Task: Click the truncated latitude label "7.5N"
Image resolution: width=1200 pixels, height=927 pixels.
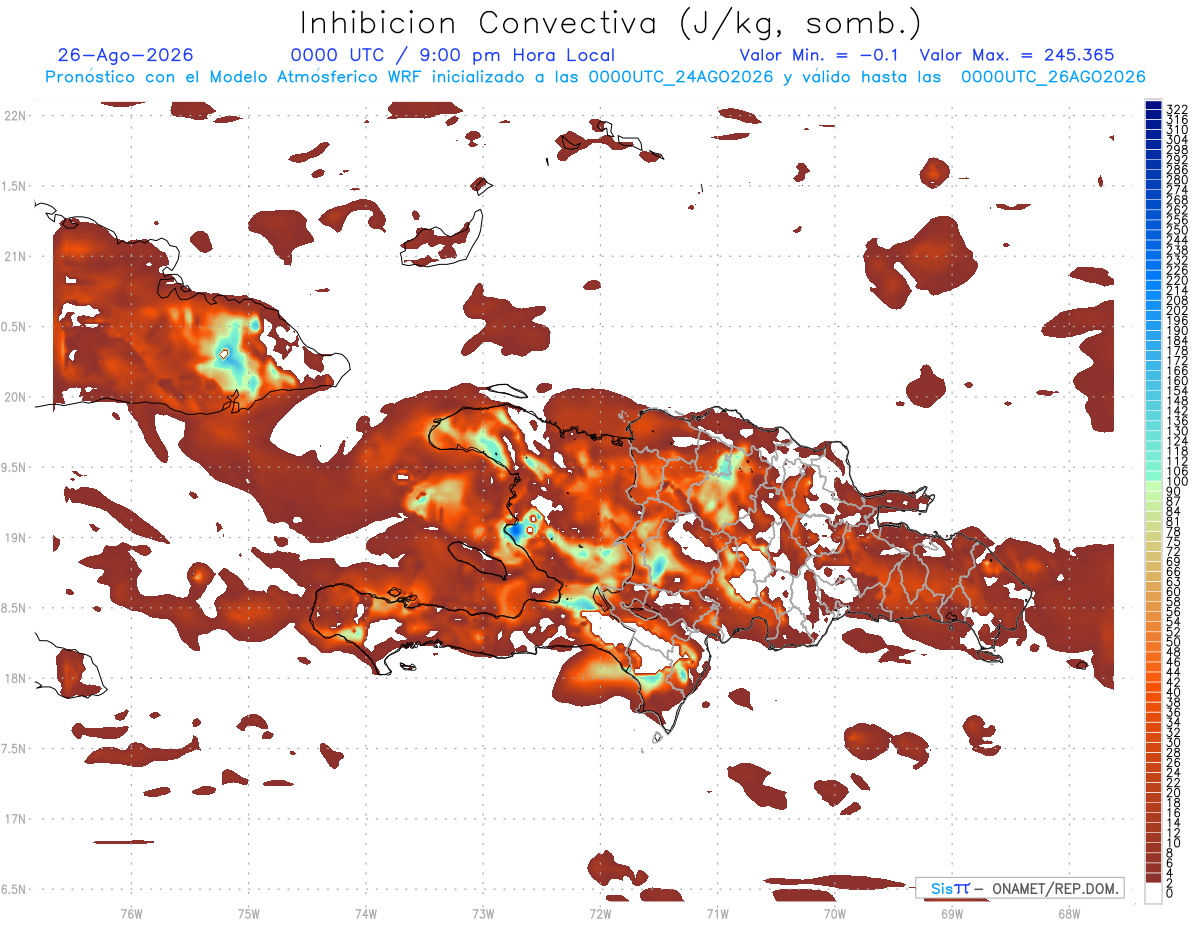Action: 14,749
